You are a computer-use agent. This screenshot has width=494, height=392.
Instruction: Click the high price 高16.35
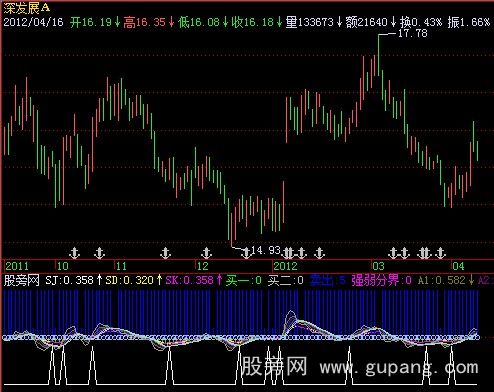149,22
